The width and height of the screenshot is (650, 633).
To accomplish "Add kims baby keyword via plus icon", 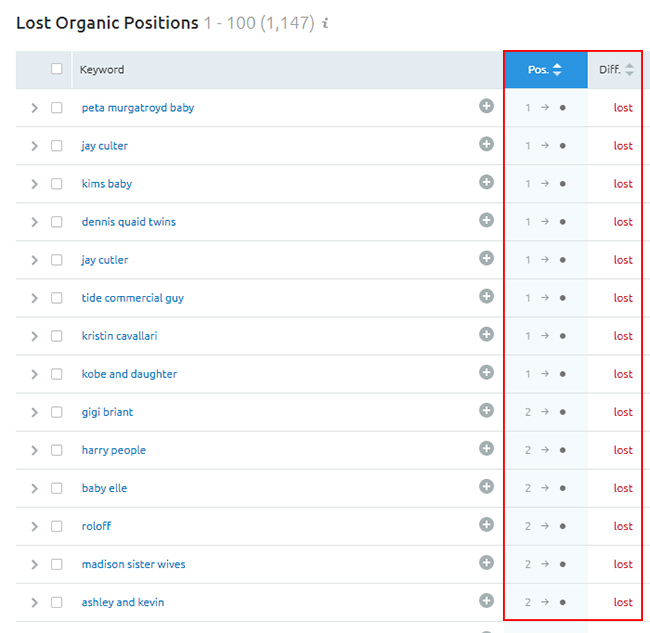I will click(486, 182).
